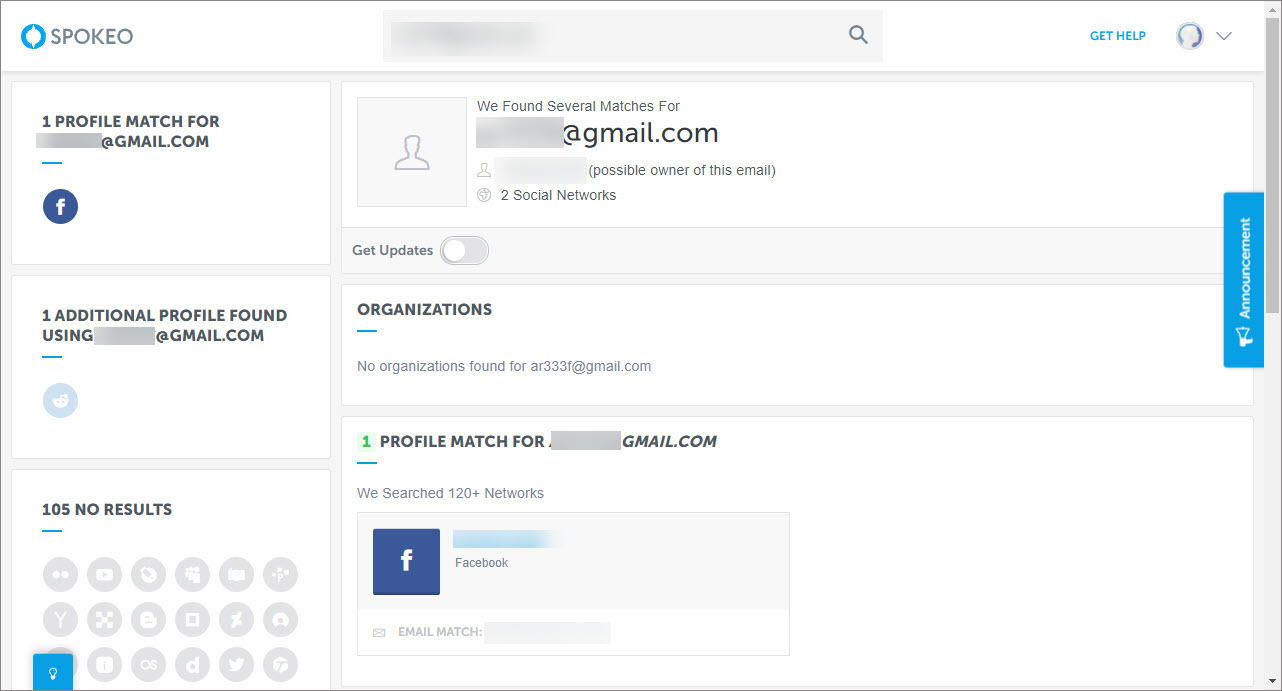Click the blurred possible owner name

tap(540, 170)
